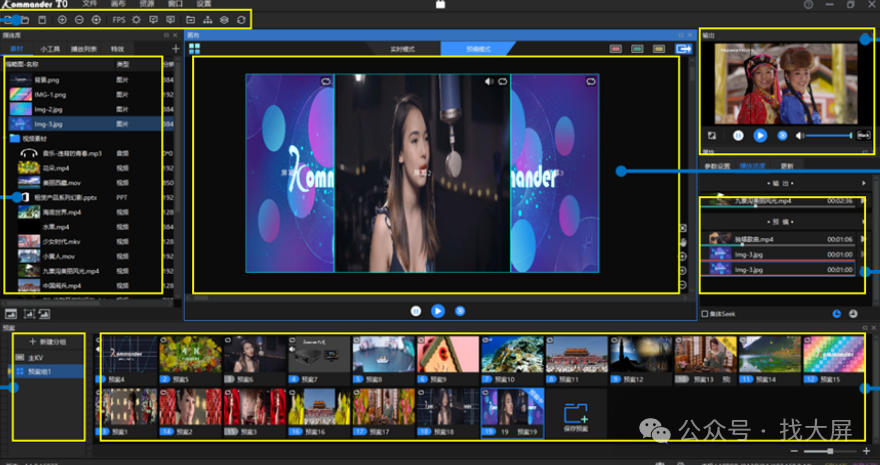Switch to 实时模式 tab
880x465 pixels.
tap(402, 49)
